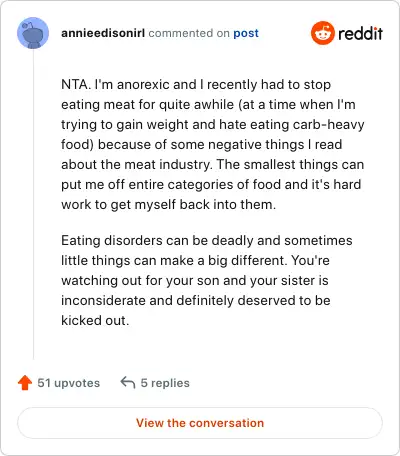Collapse the comment via vertical thread line

pos(33,204)
